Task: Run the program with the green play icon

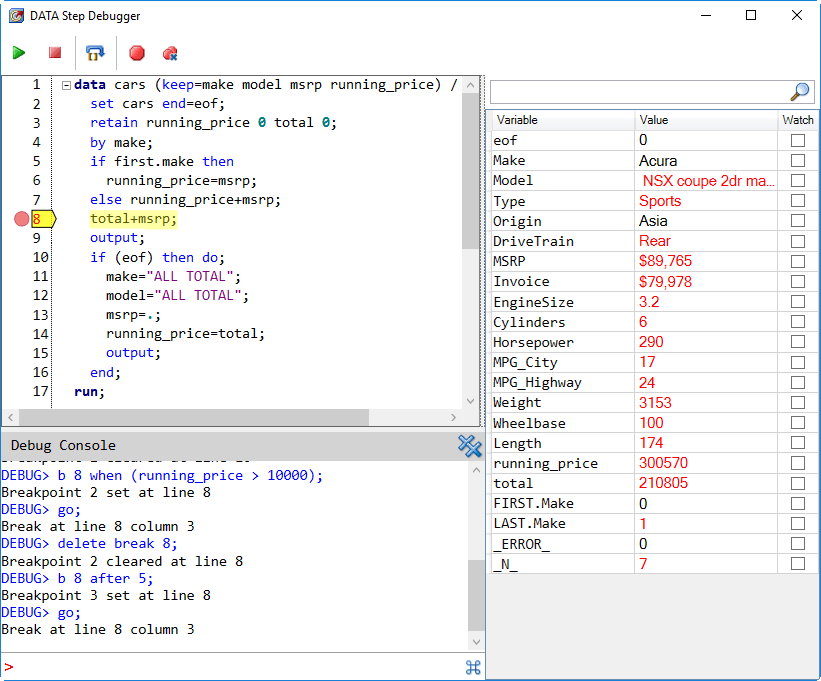Action: (19, 52)
